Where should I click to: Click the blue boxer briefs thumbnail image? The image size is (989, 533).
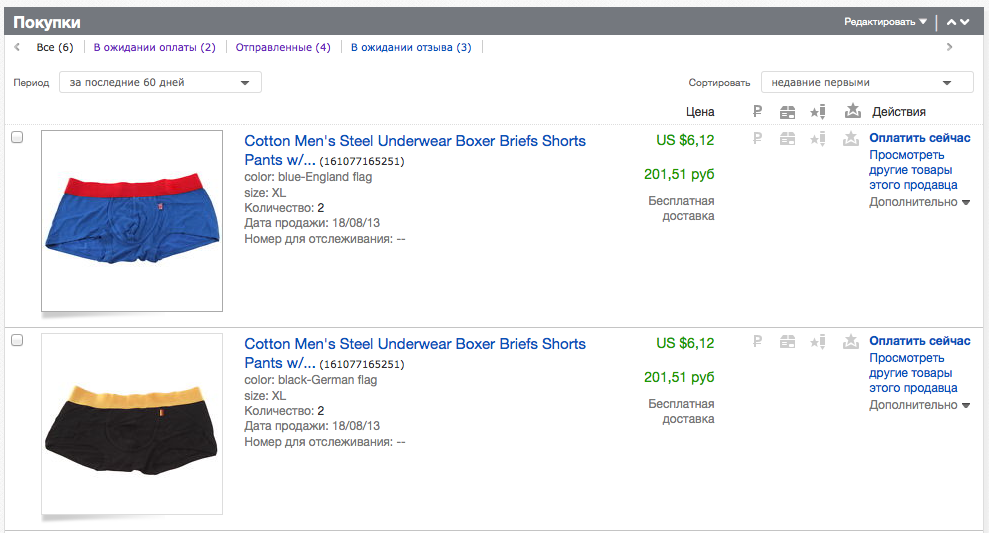tap(132, 221)
